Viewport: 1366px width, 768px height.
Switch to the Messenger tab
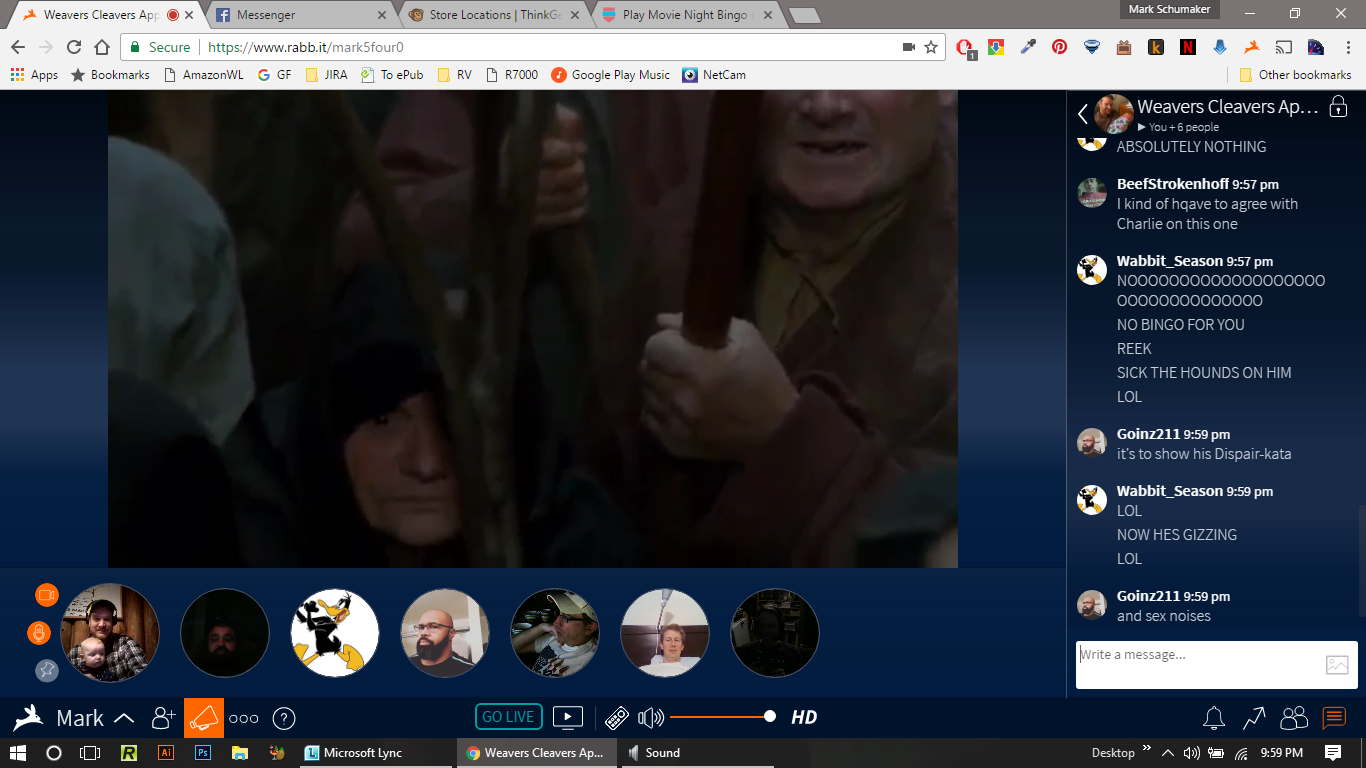coord(300,15)
